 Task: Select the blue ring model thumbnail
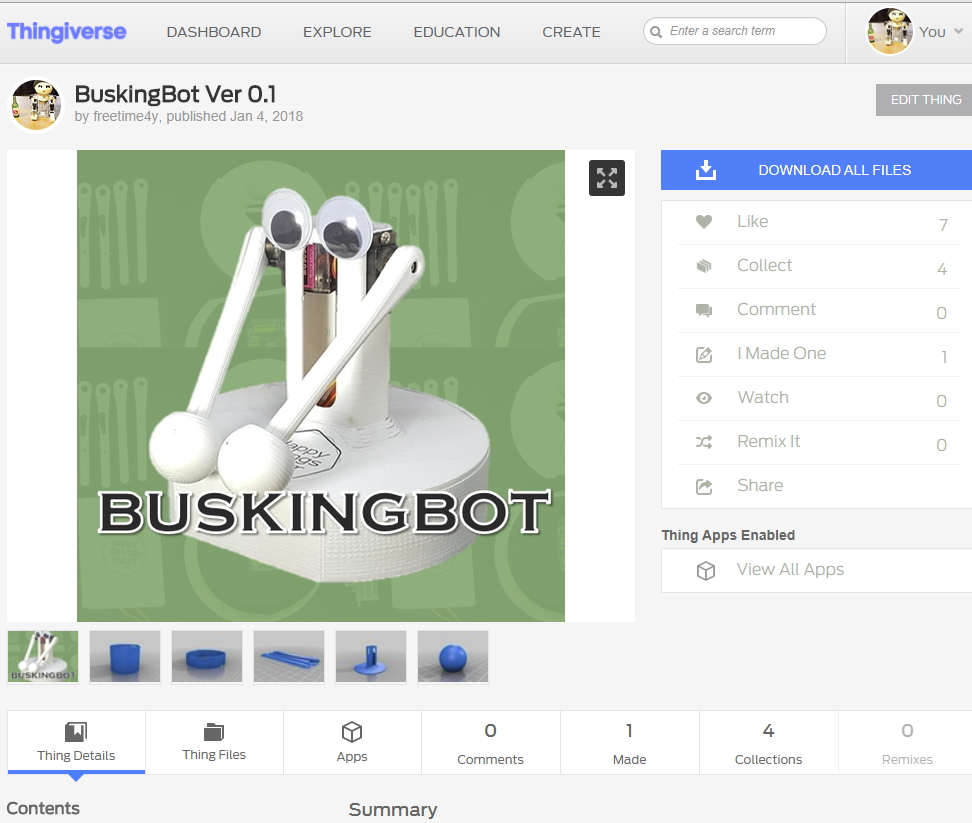coord(207,657)
